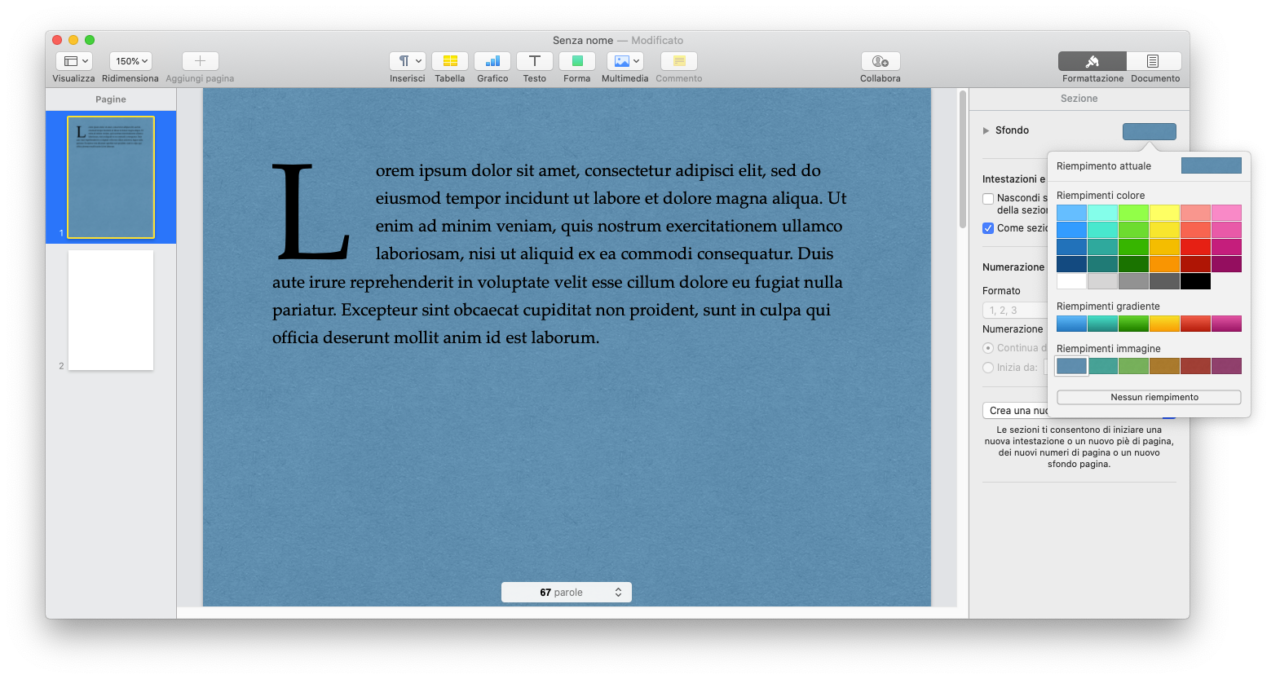Open the 150% zoom dropdown
This screenshot has width=1280, height=679.
click(130, 61)
